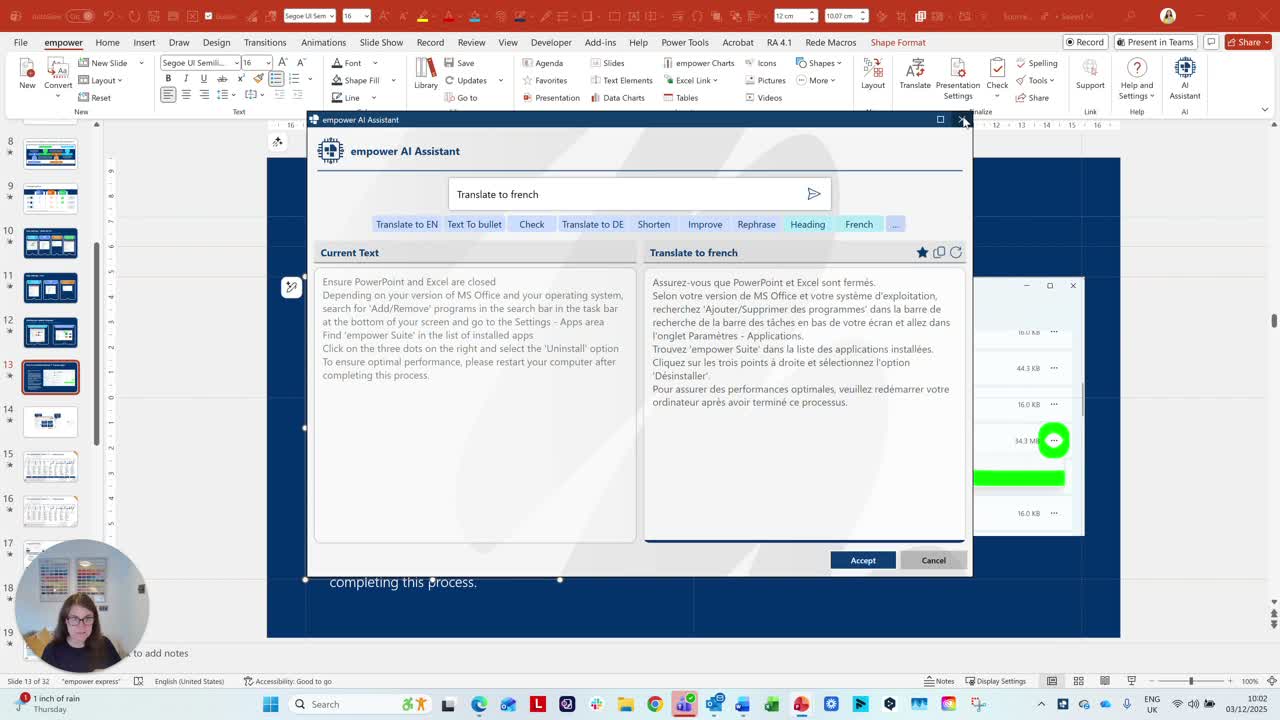Click the Rephrase preset chip
This screenshot has width=1280, height=720.
click(756, 224)
